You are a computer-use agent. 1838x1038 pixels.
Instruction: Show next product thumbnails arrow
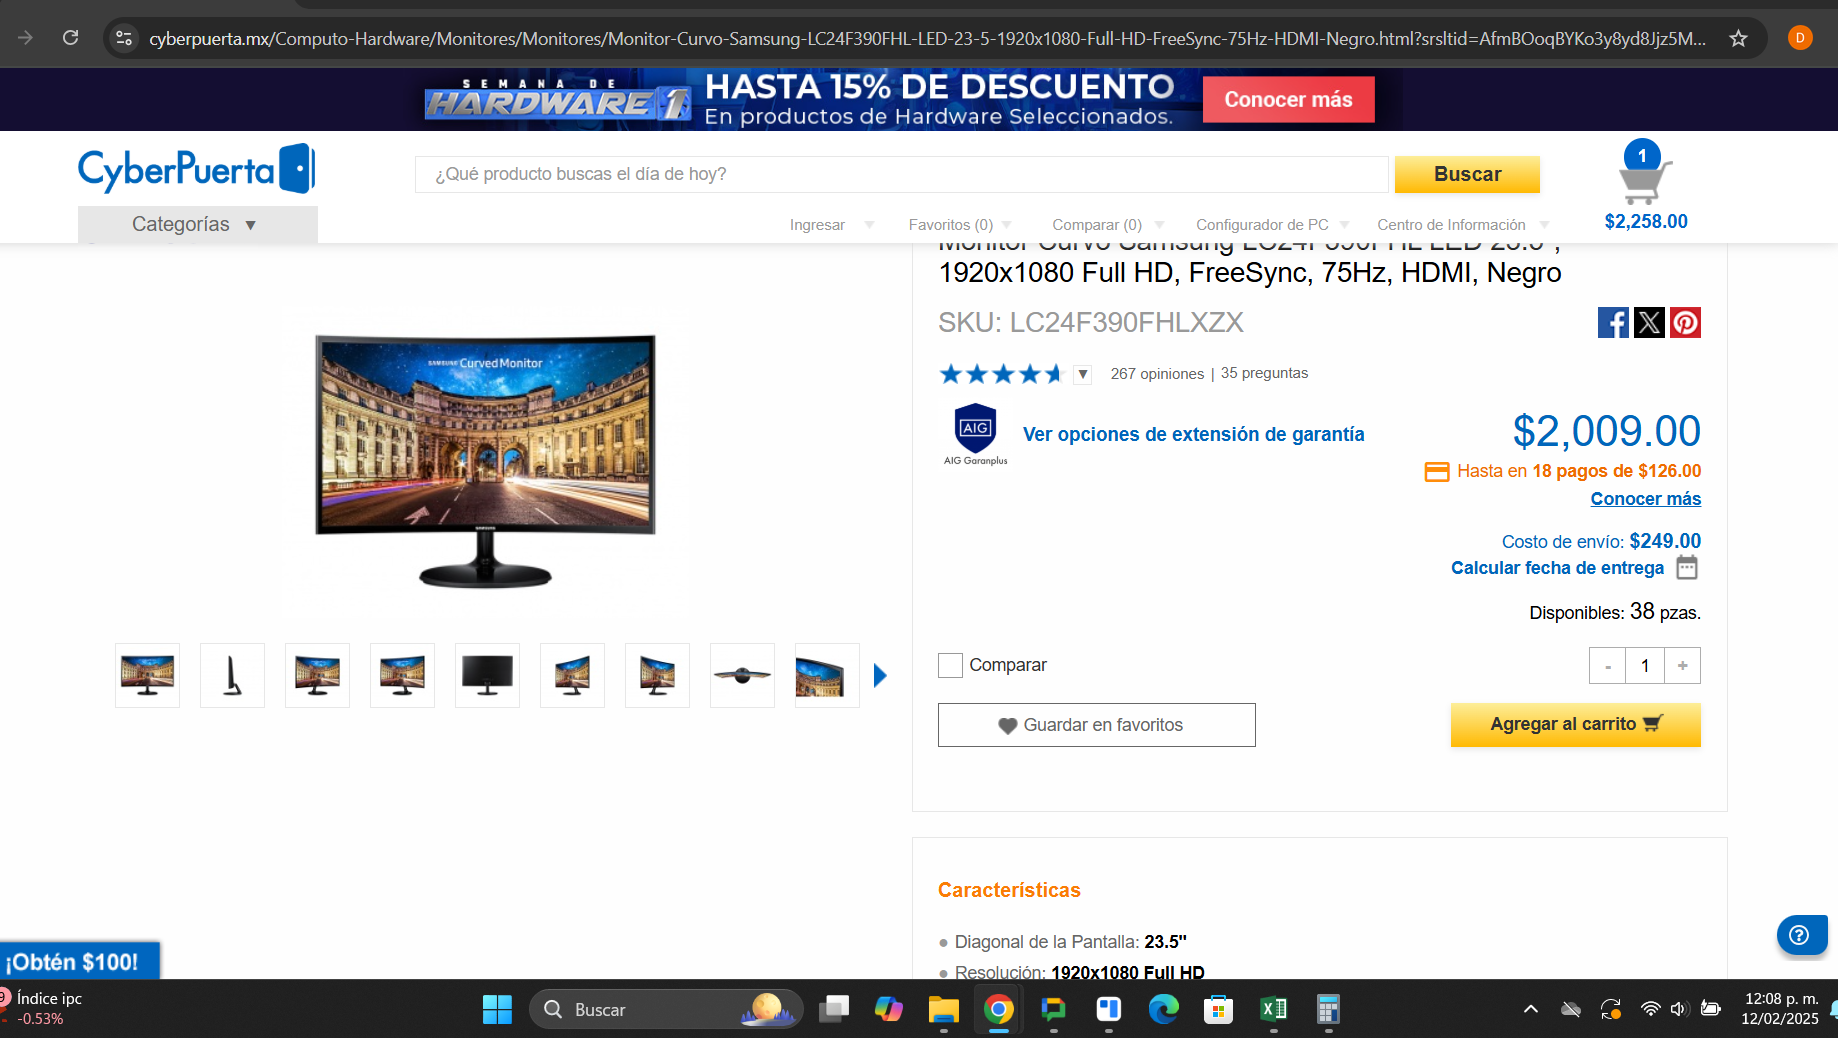pos(880,675)
